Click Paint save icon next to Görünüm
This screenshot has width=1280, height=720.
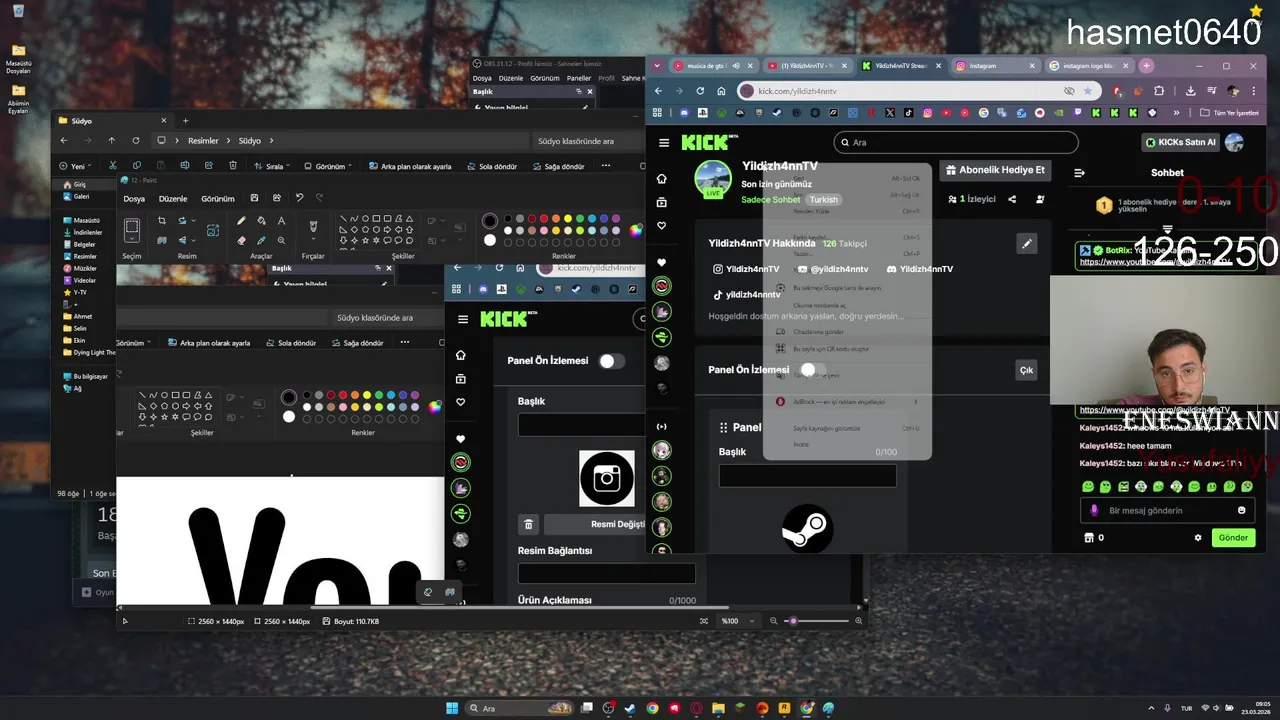tap(254, 198)
